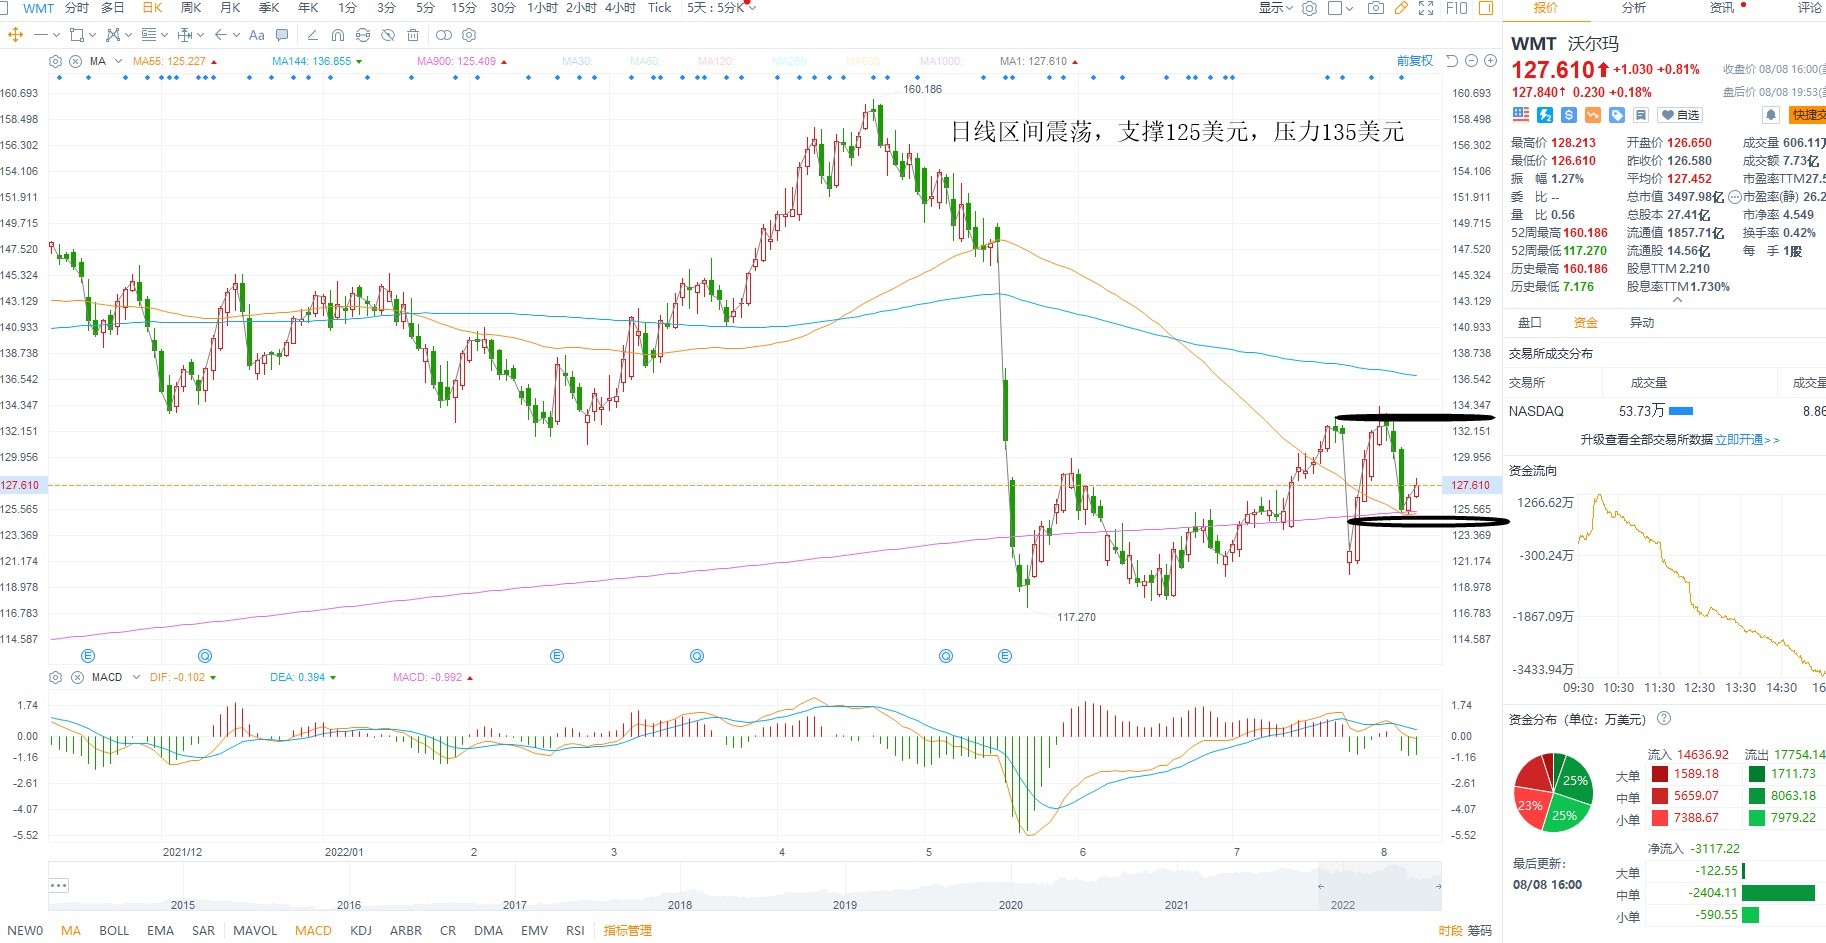Collapse the quote details chevron
The image size is (1826, 943).
coord(1677,299)
